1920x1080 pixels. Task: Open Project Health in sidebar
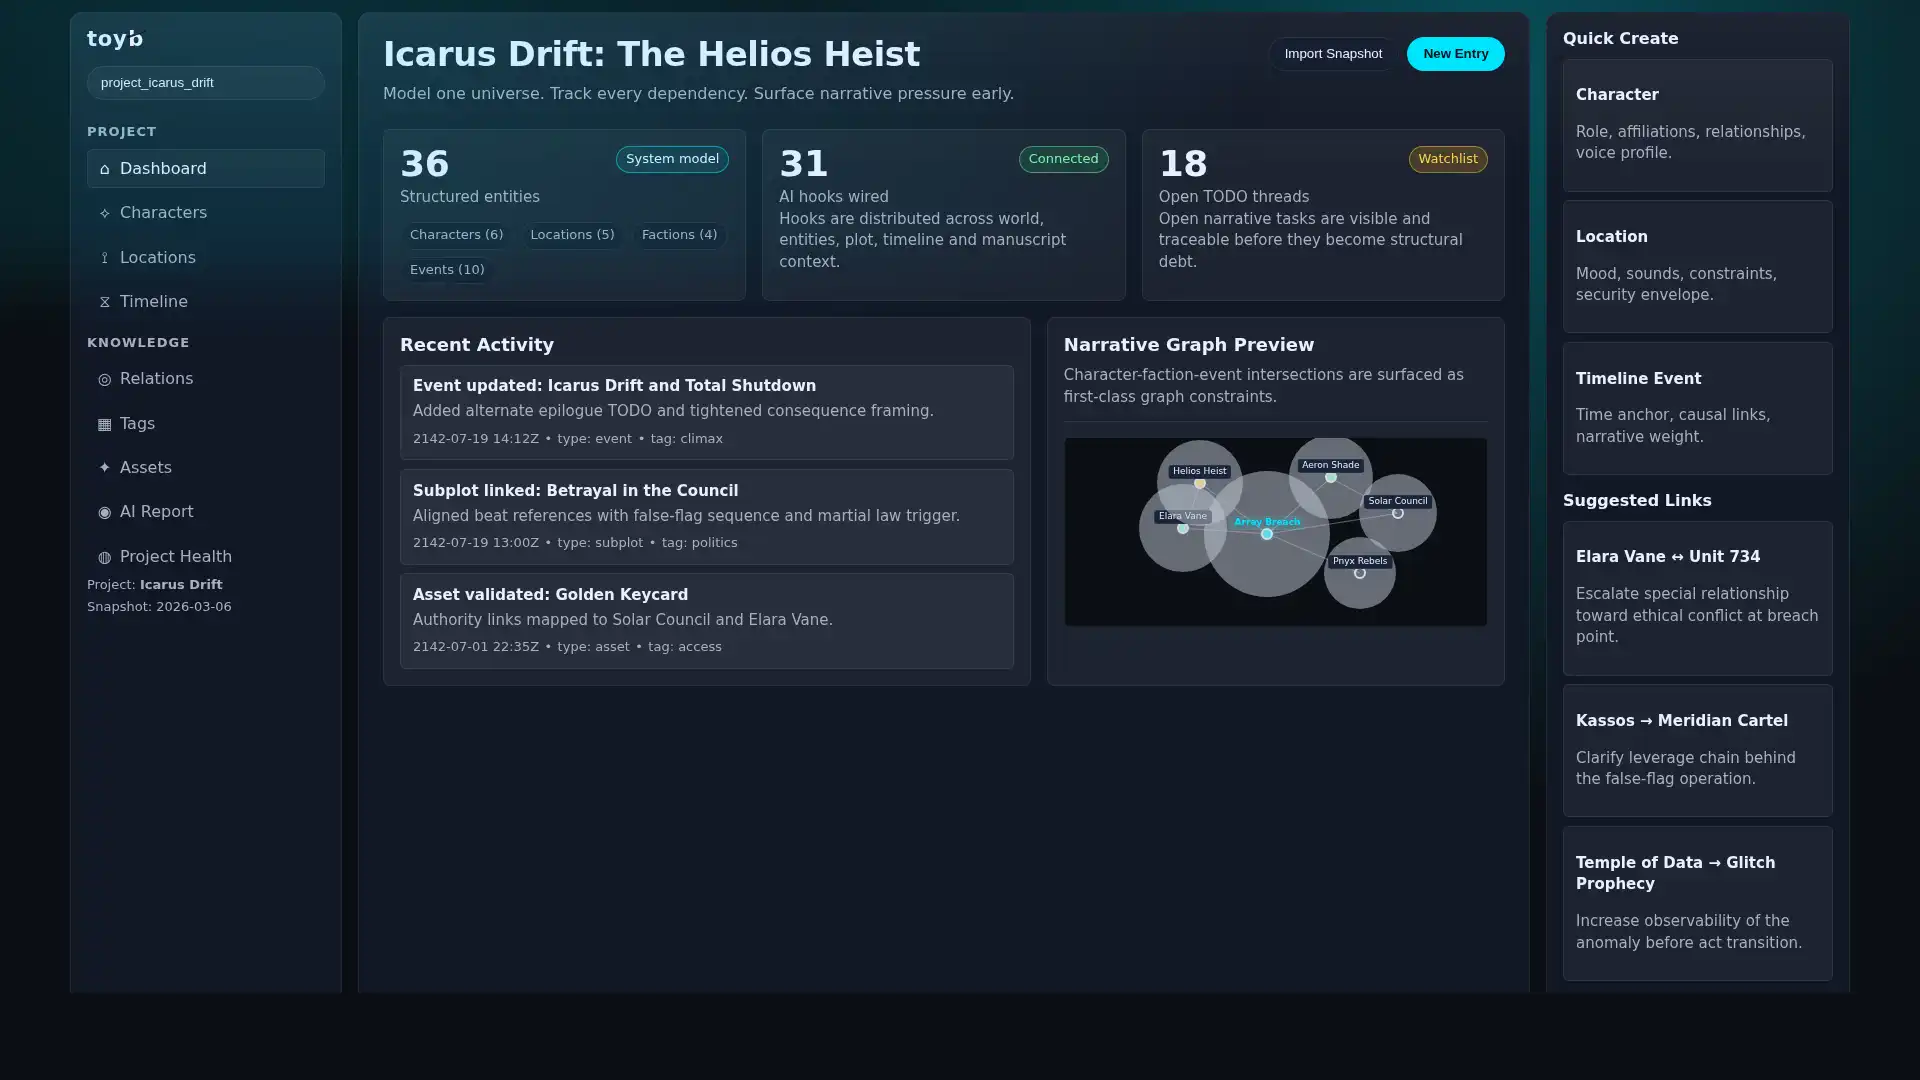[x=175, y=557]
